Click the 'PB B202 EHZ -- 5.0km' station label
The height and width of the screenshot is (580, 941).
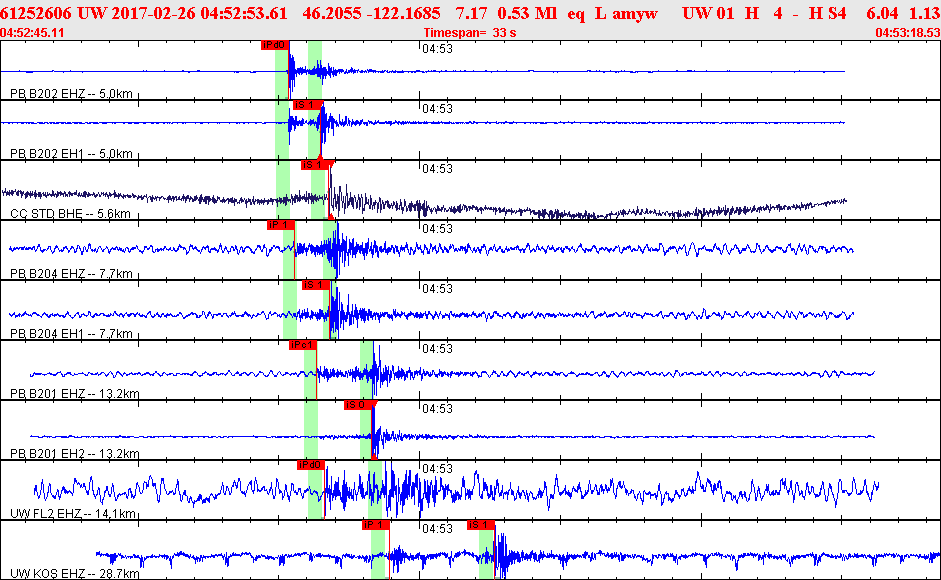71,94
